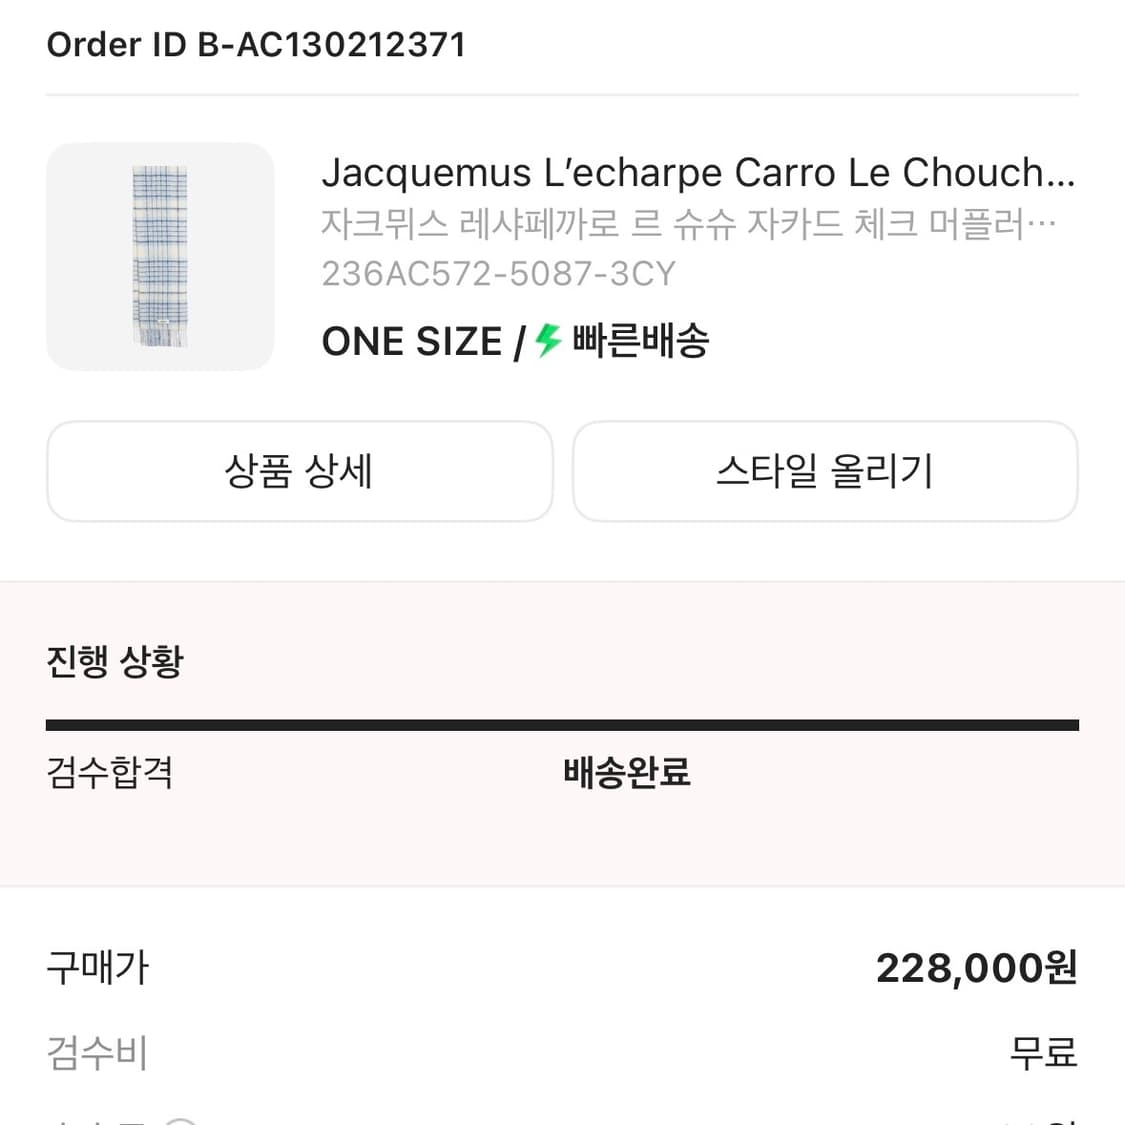The width and height of the screenshot is (1125, 1125).
Task: Click the green lightning fast-shipping icon
Action: tap(546, 341)
